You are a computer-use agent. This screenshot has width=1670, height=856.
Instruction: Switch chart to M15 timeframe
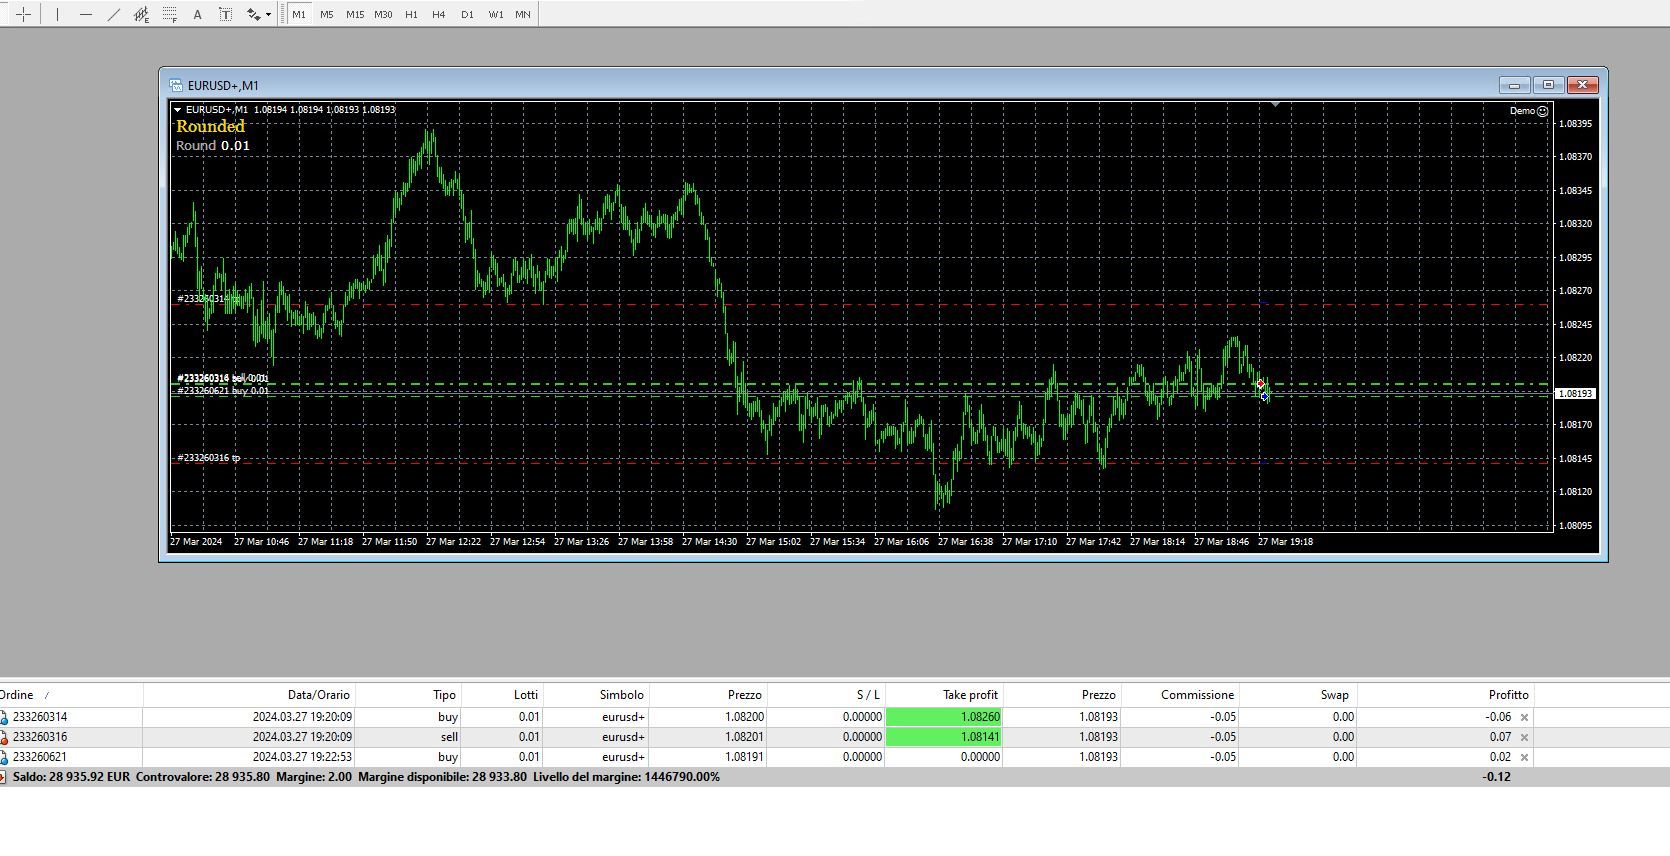pos(355,14)
